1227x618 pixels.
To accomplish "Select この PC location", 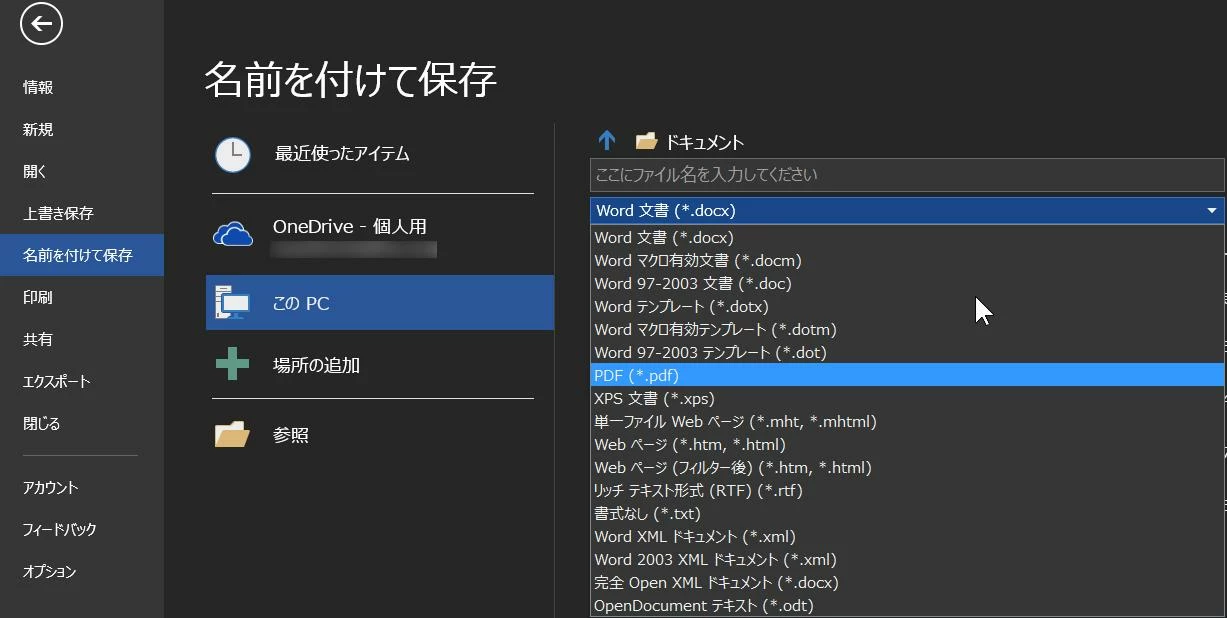I will [380, 303].
